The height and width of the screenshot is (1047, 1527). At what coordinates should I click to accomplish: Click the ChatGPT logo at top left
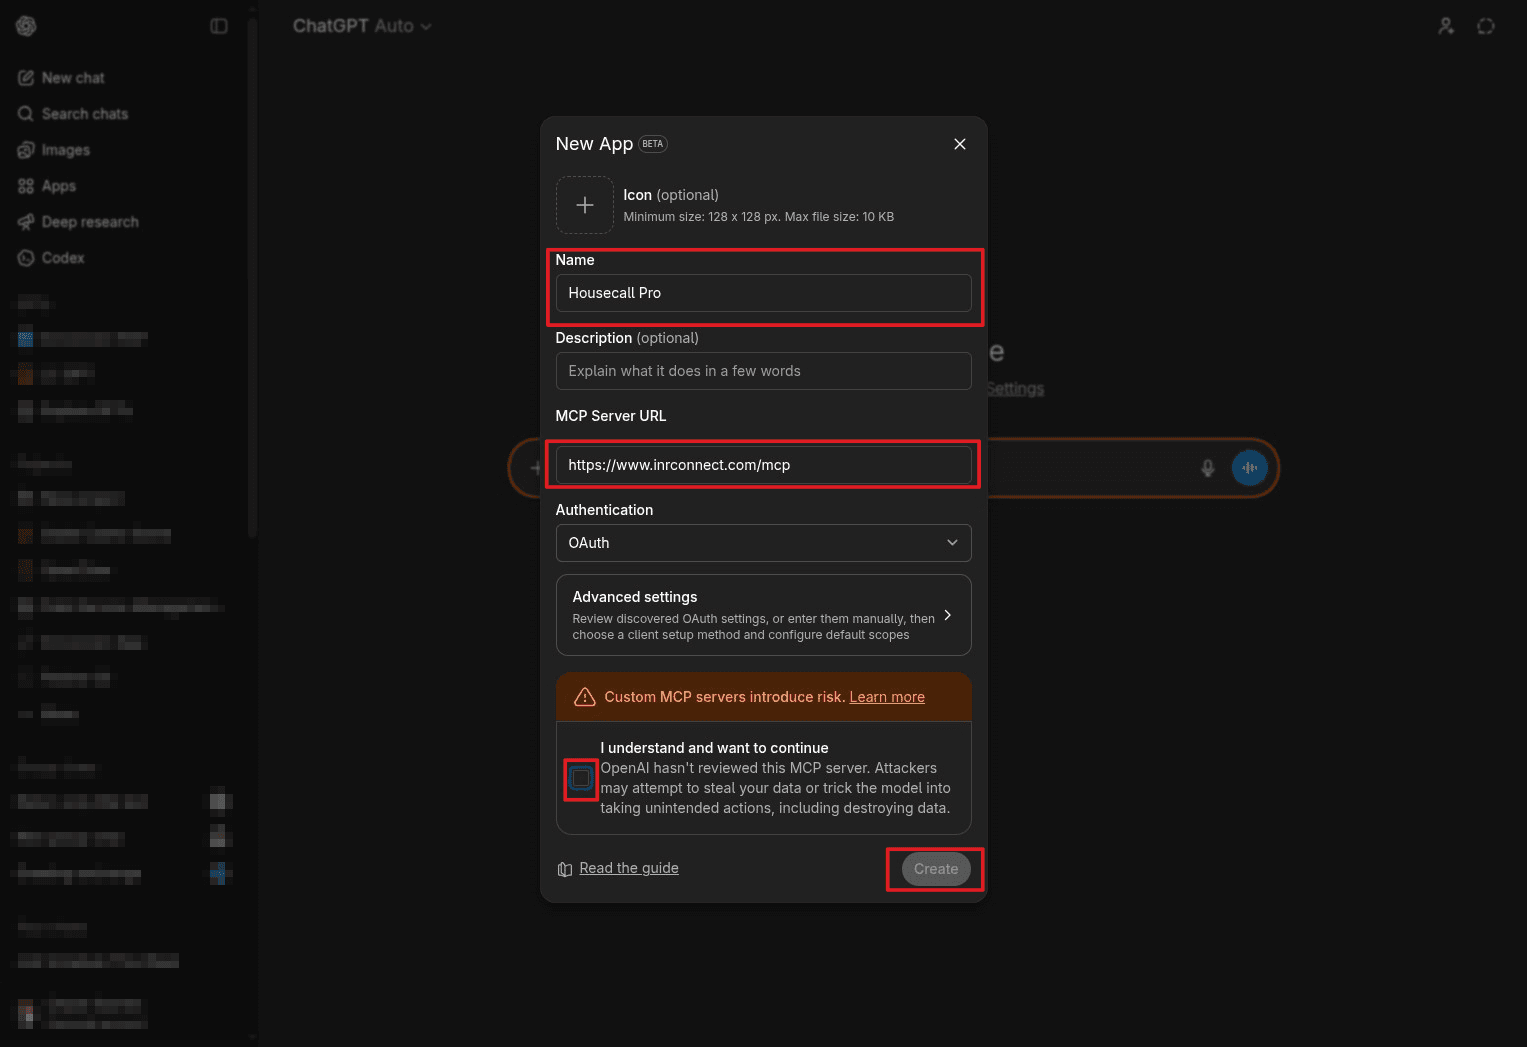pos(26,25)
